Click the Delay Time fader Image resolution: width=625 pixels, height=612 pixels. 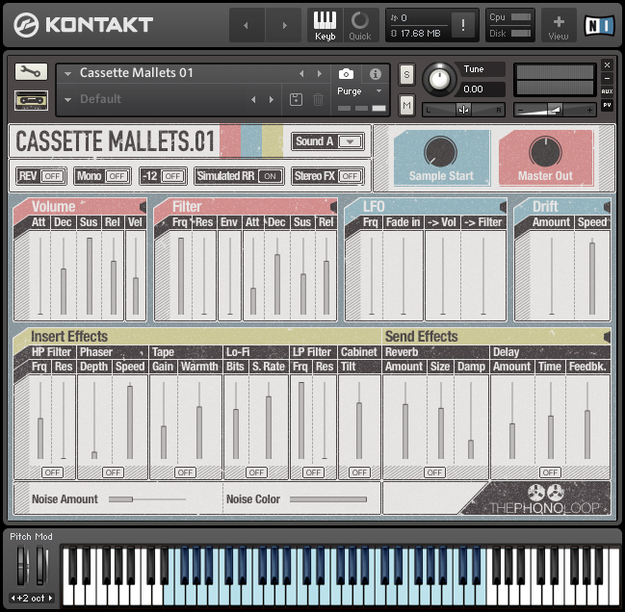[550, 421]
